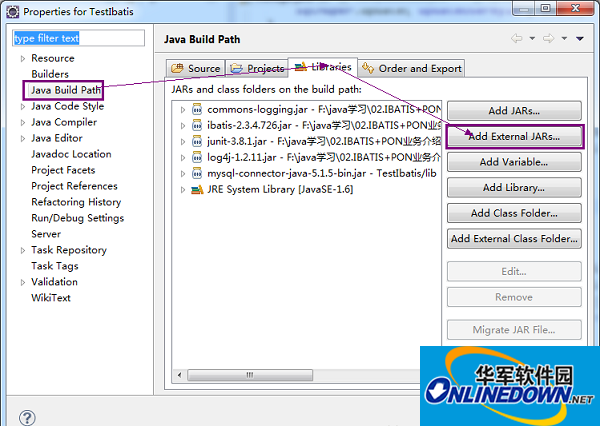Expand log4j-1.2.11.jar entry
600x426 pixels.
(x=183, y=158)
